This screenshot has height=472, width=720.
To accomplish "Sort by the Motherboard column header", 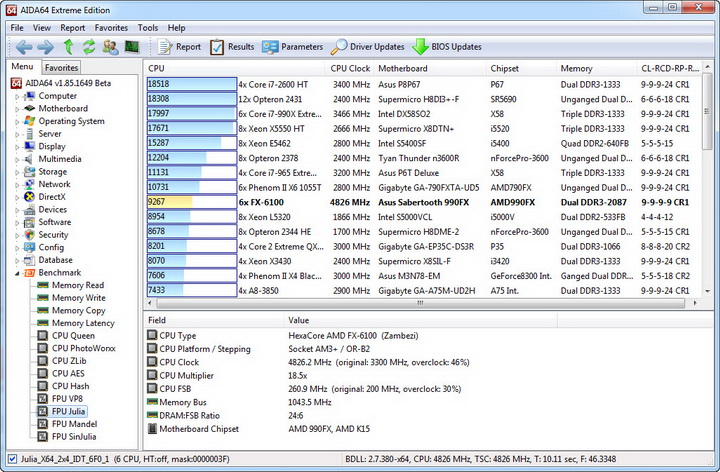I will coord(430,68).
